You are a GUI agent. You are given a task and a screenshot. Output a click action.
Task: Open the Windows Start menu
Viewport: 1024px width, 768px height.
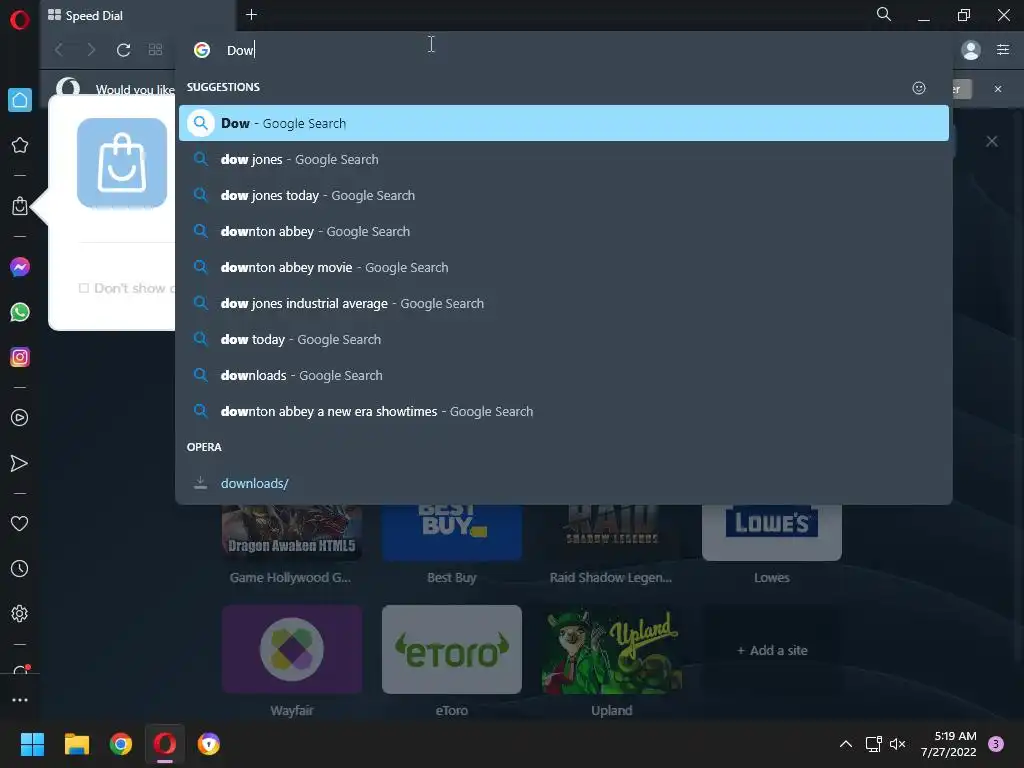[32, 744]
